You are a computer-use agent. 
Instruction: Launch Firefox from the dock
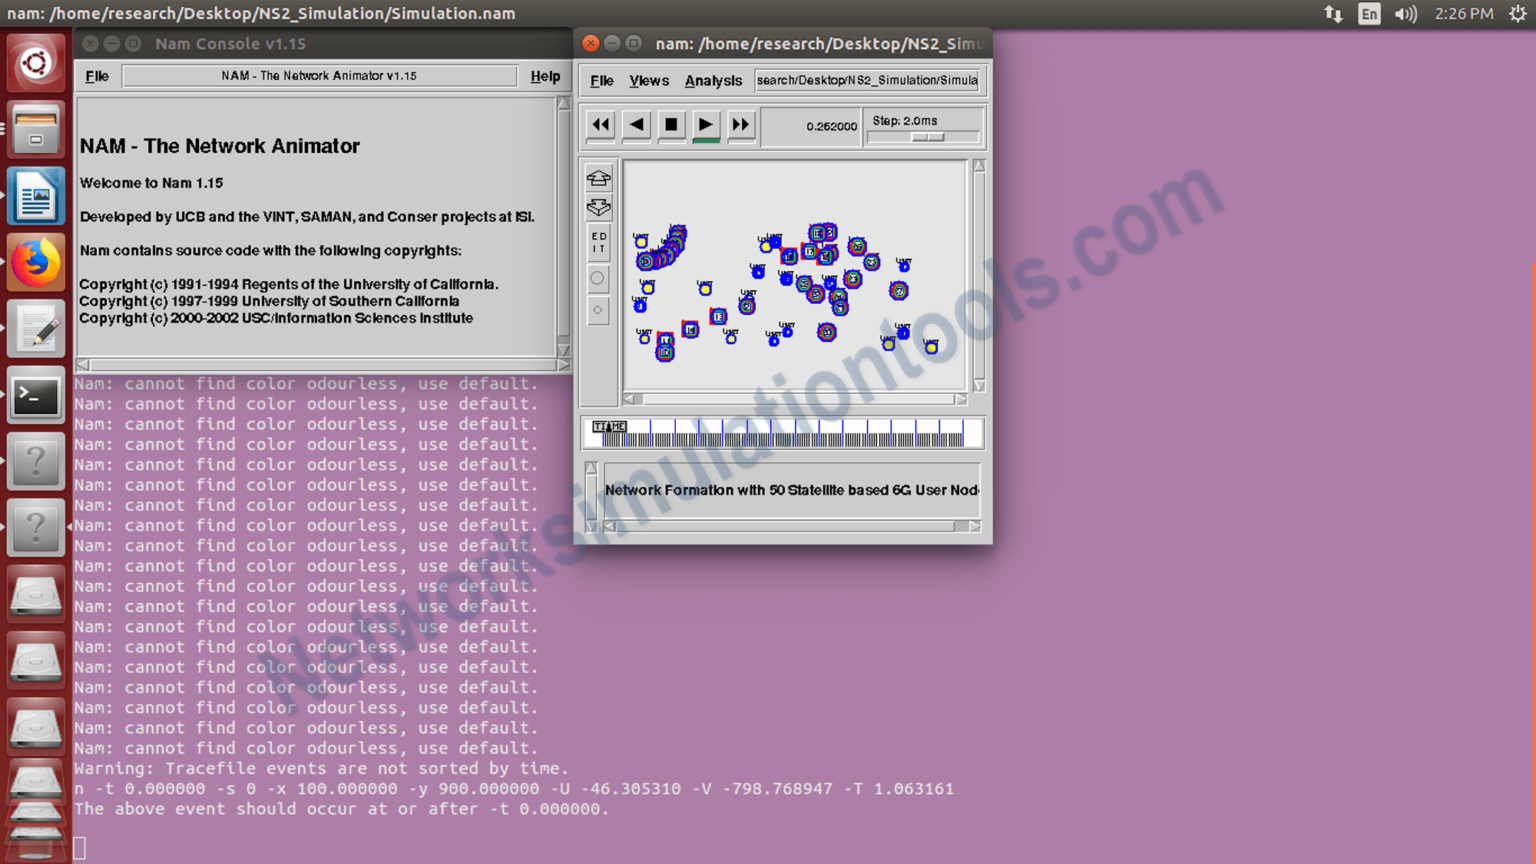pos(36,262)
